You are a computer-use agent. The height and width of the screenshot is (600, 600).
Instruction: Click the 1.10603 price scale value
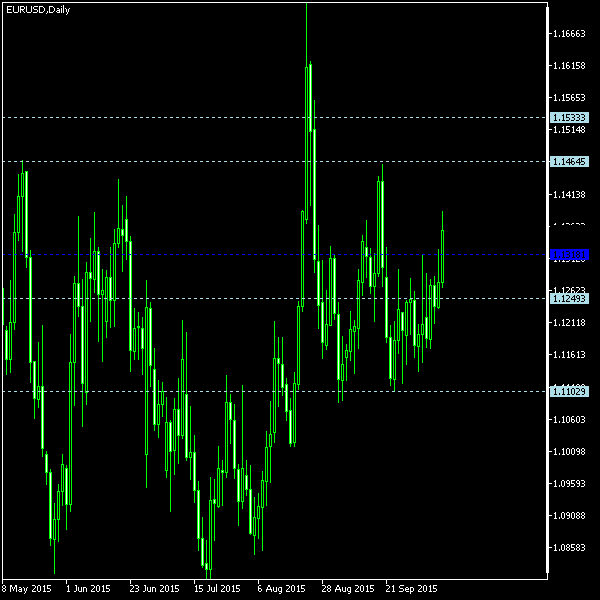(x=569, y=420)
